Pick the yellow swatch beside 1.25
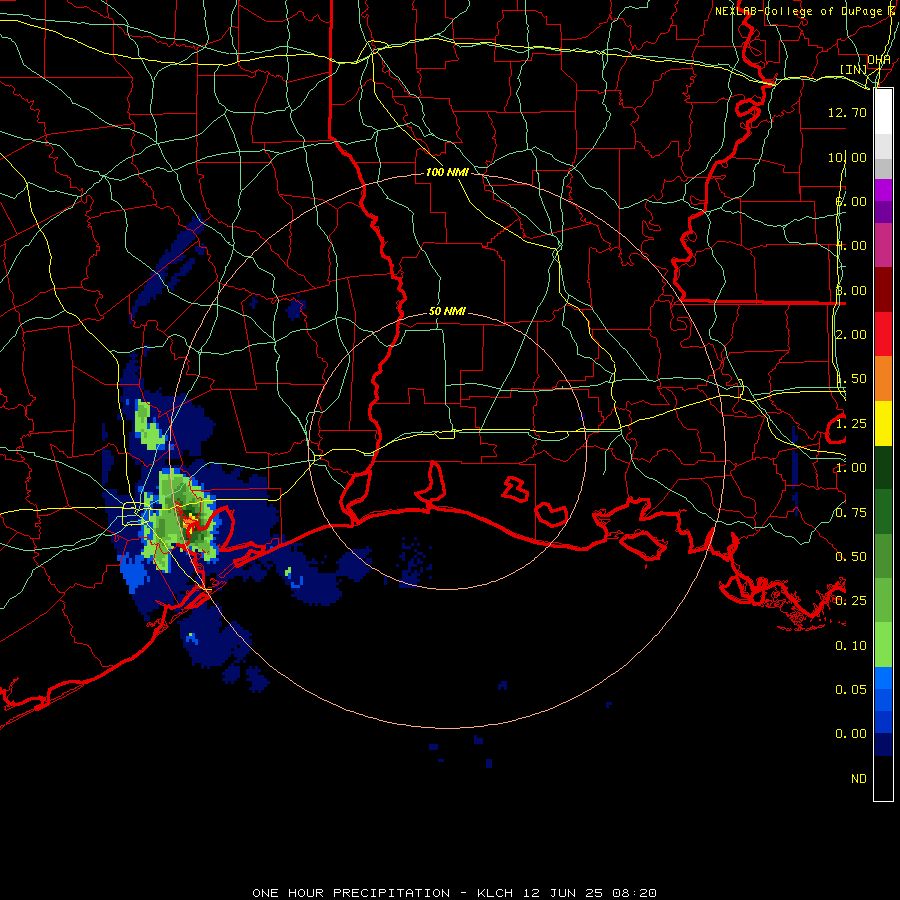This screenshot has height=900, width=900. point(883,423)
